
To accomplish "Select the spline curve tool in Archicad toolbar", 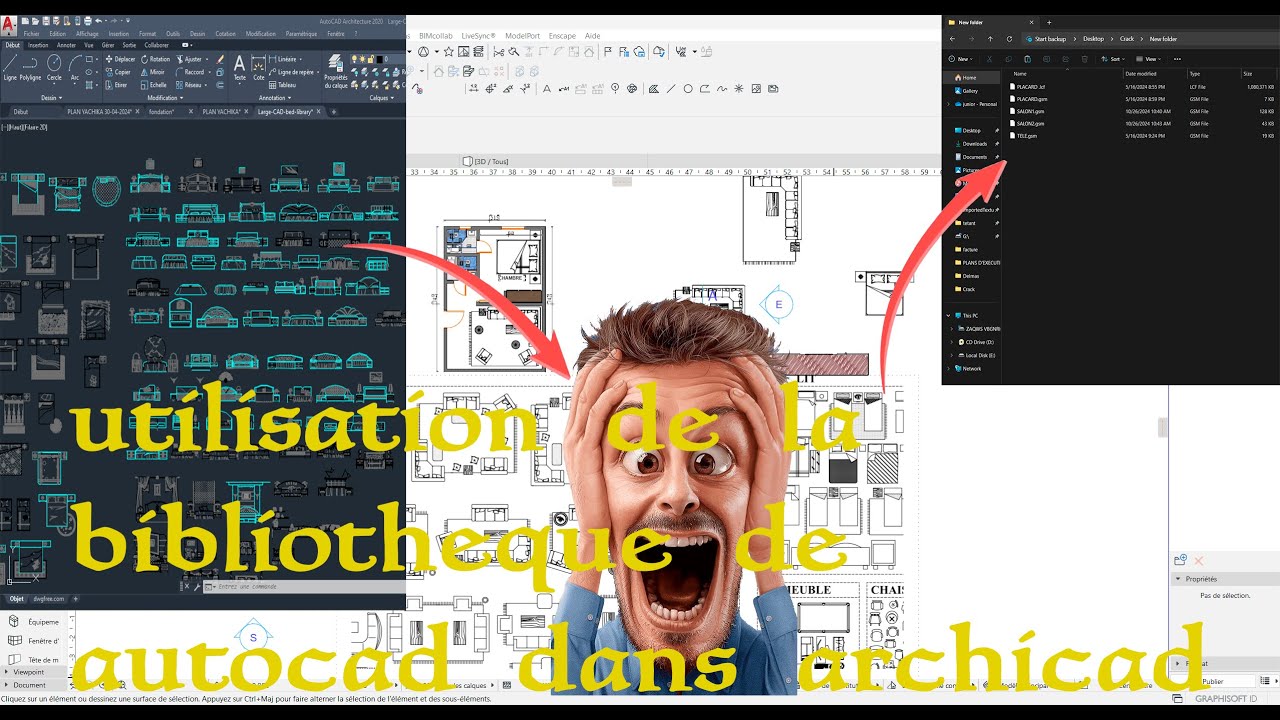I will [x=722, y=88].
